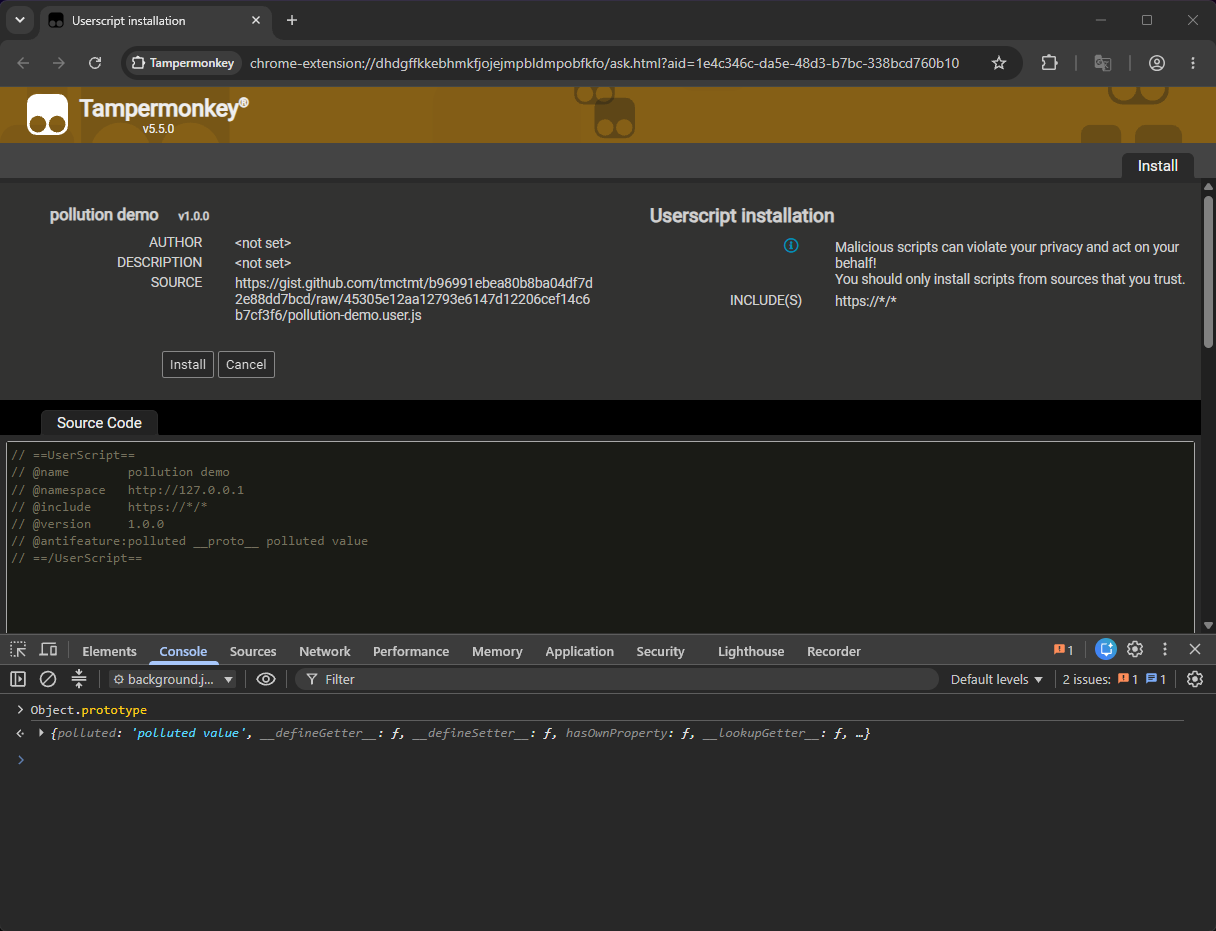This screenshot has height=931, width=1216.
Task: Switch to the Lighthouse panel
Action: click(x=751, y=651)
